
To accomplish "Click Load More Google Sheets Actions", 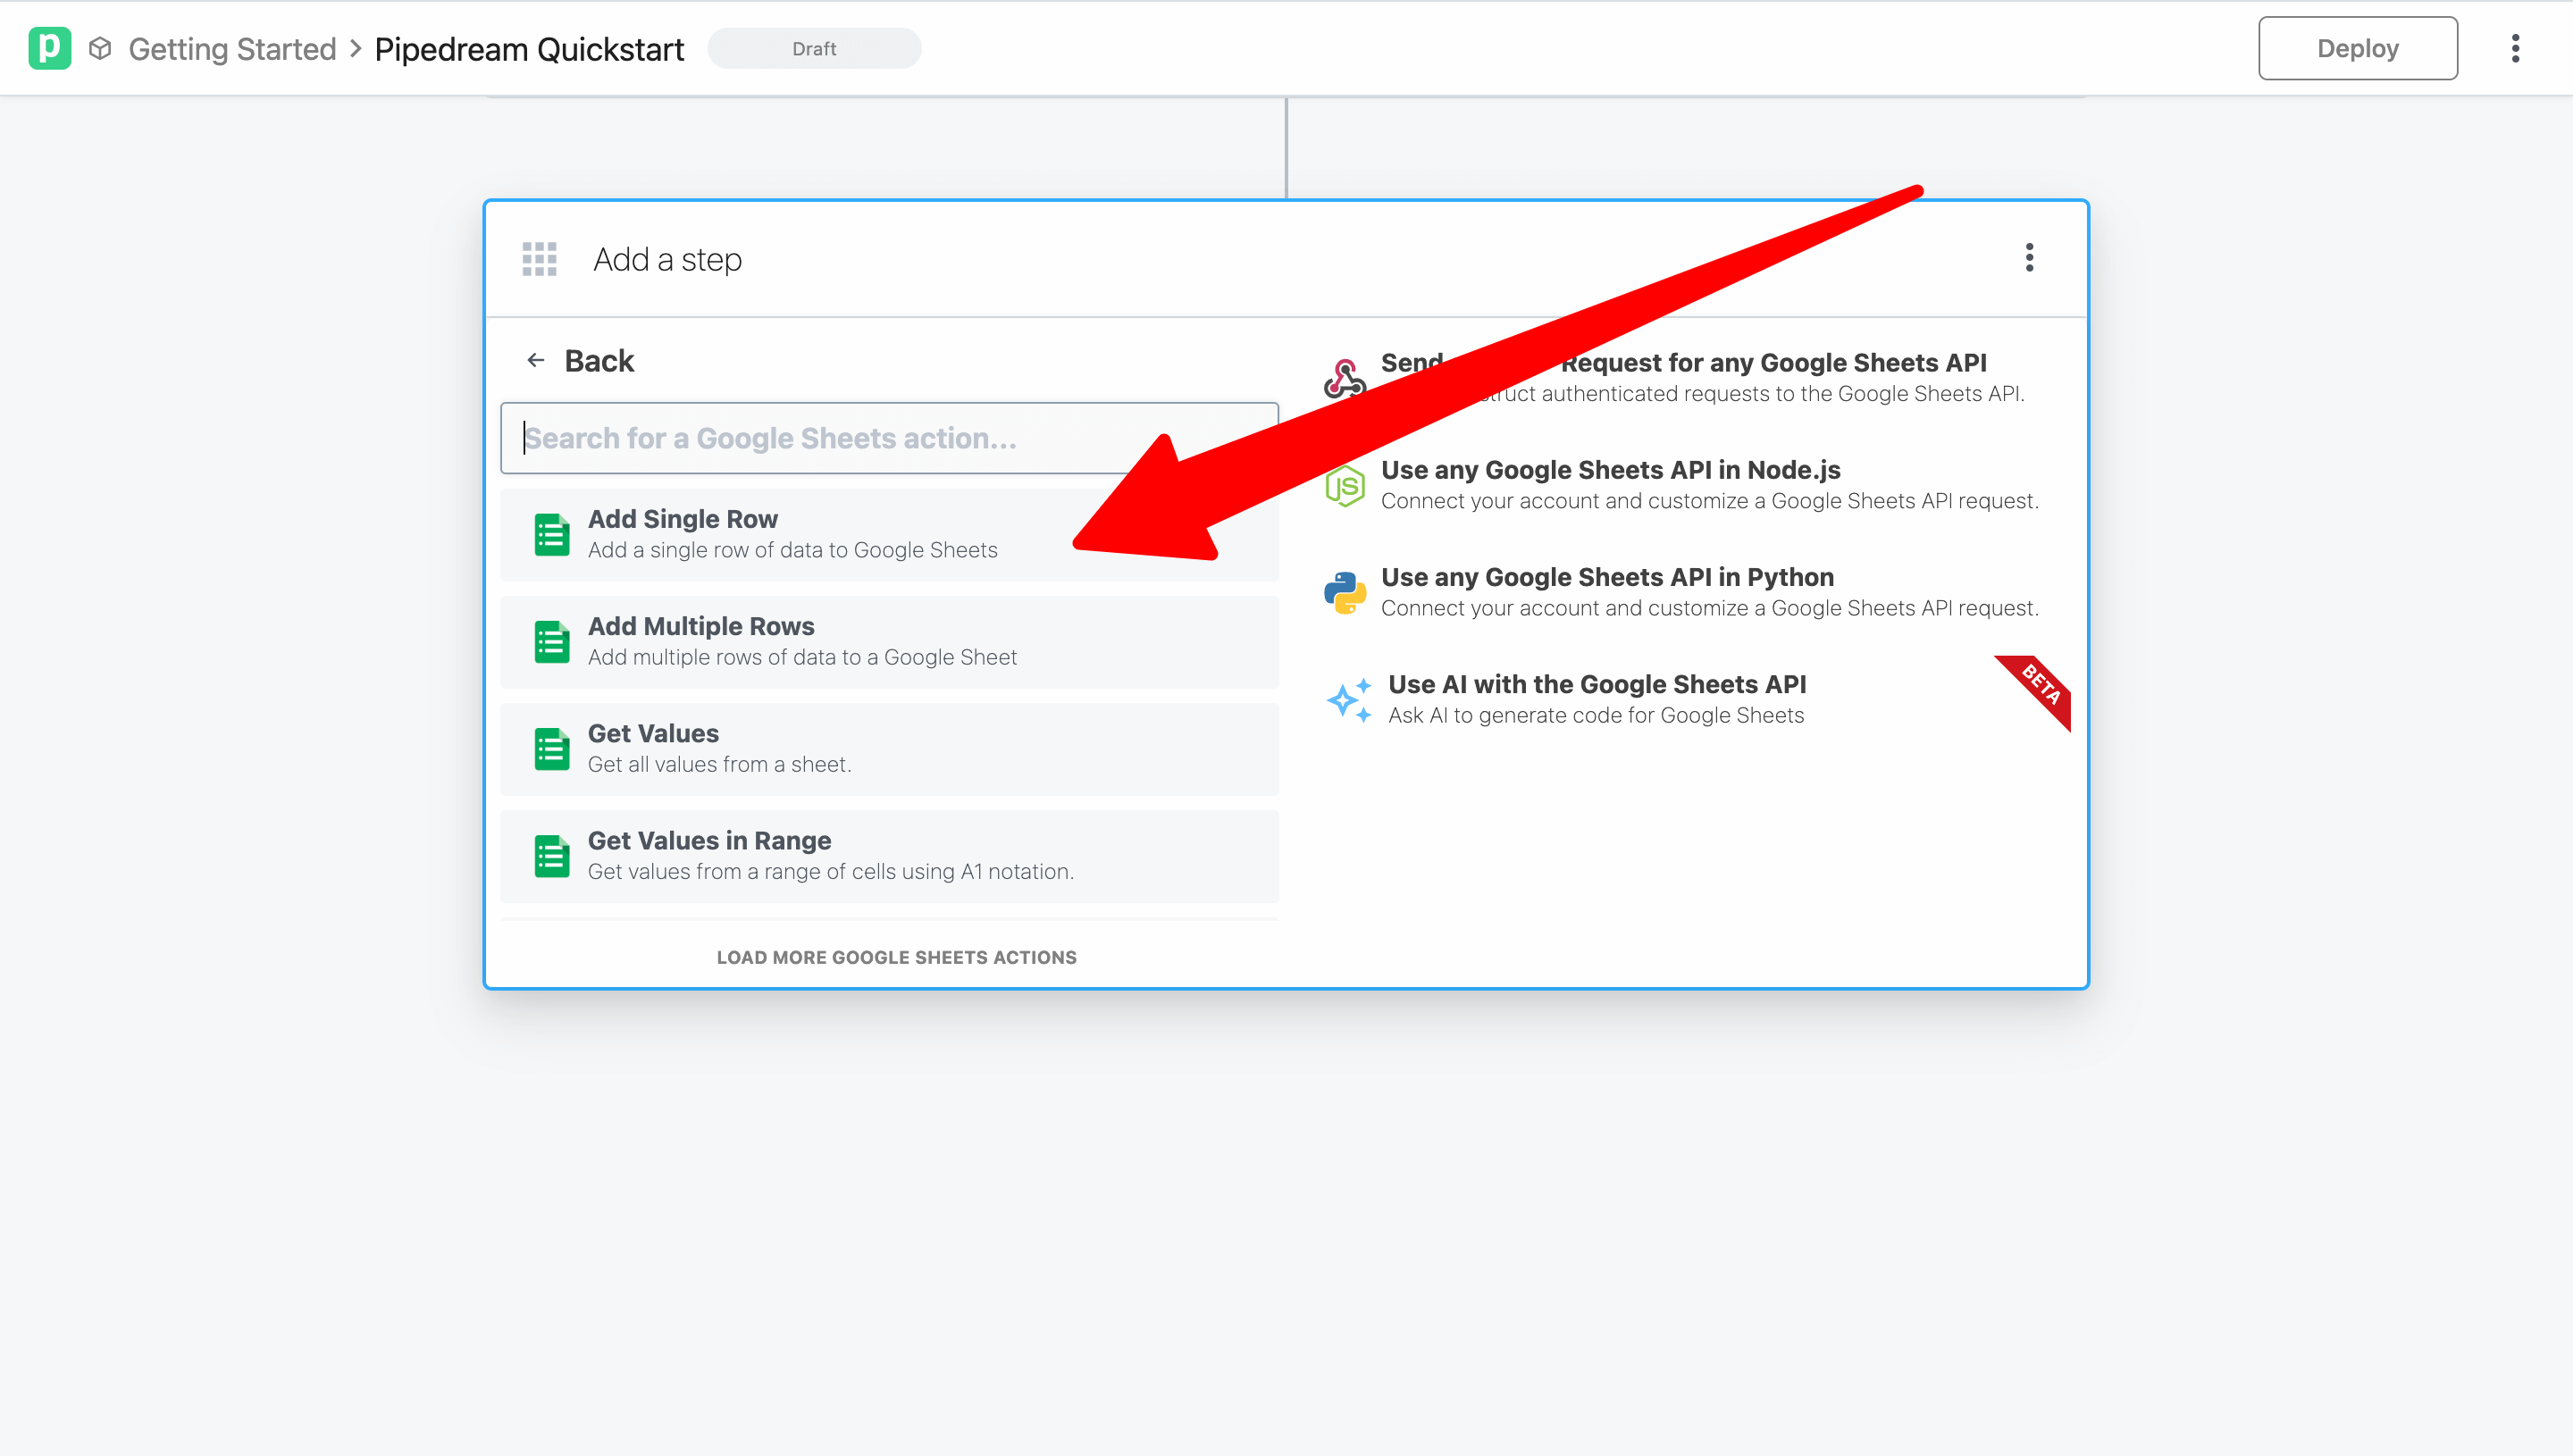I will point(896,957).
